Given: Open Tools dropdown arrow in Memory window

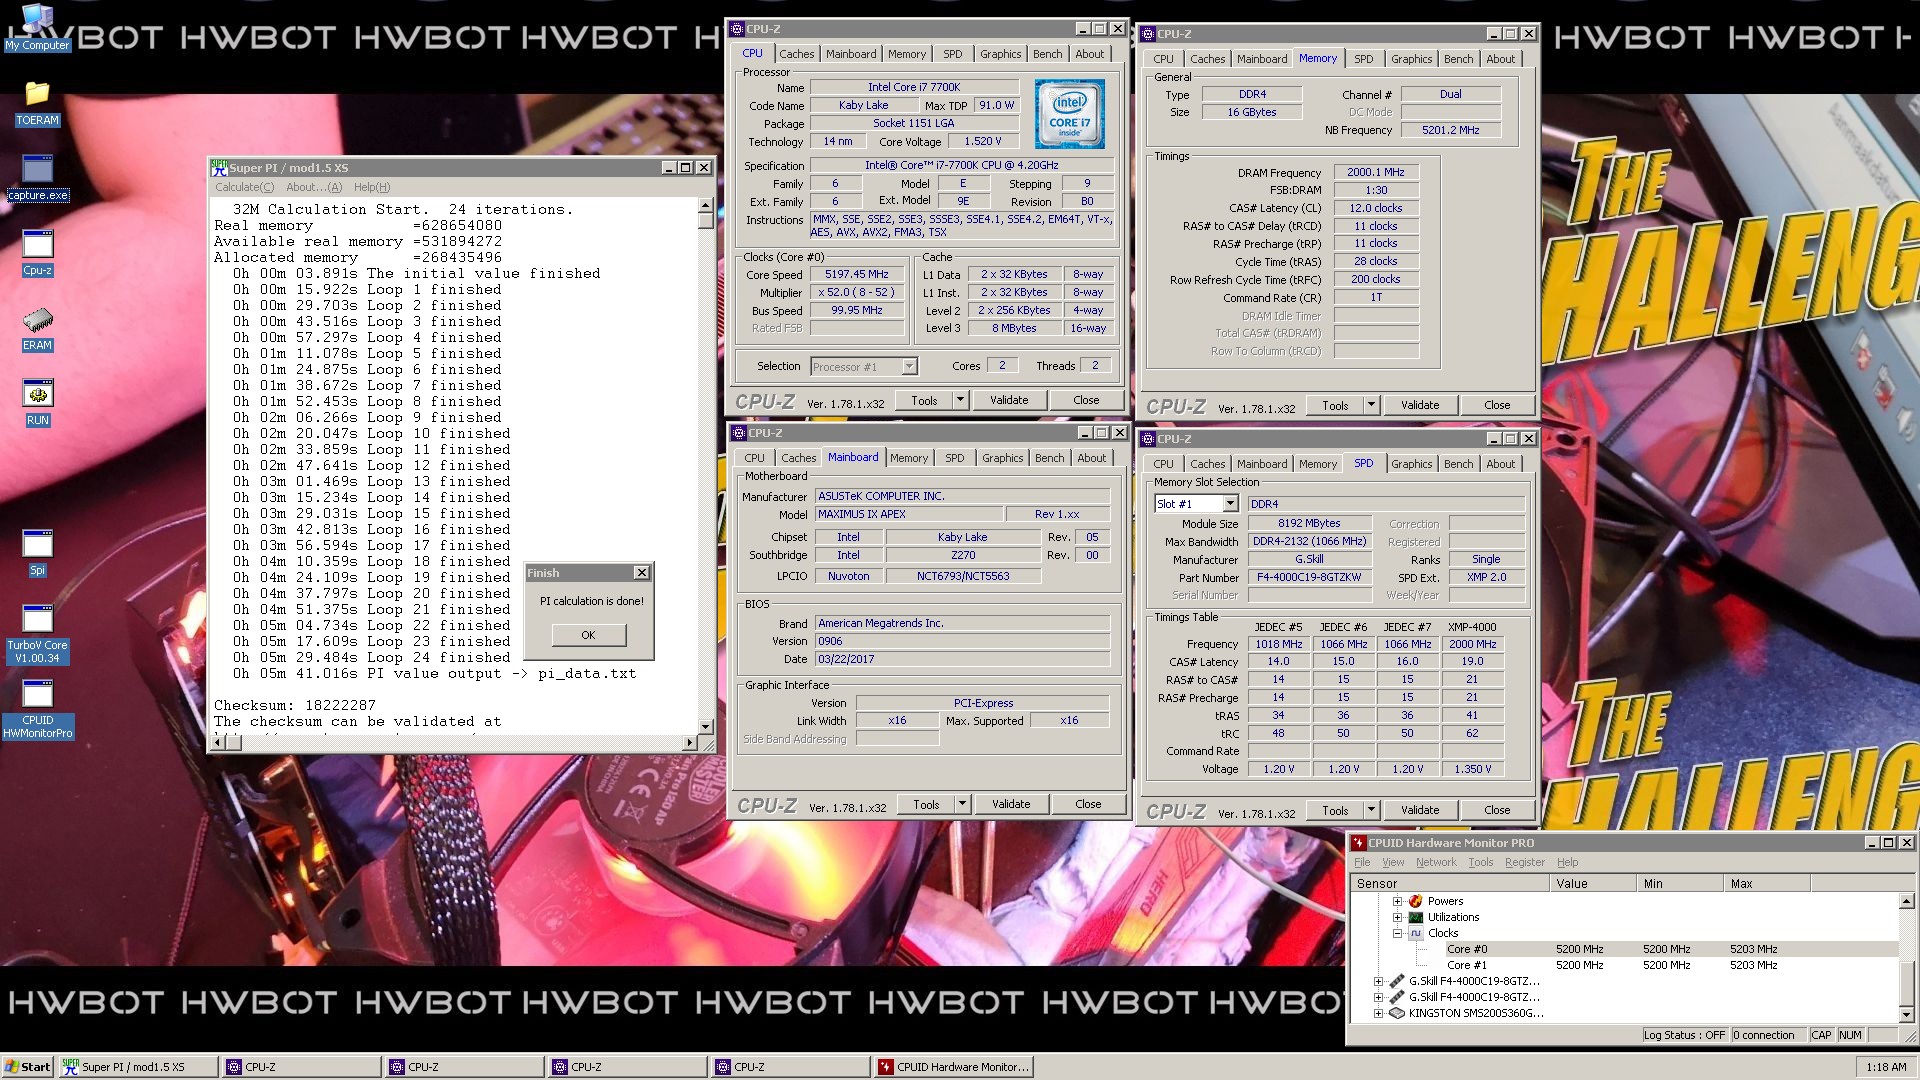Looking at the screenshot, I should tap(1371, 405).
